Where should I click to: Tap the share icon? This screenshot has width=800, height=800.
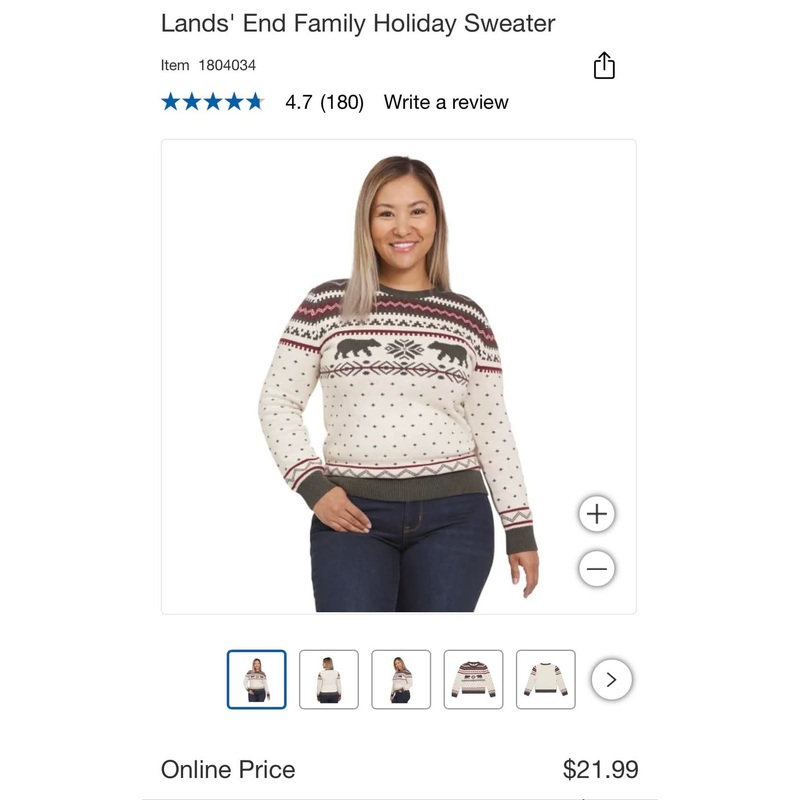tap(604, 66)
